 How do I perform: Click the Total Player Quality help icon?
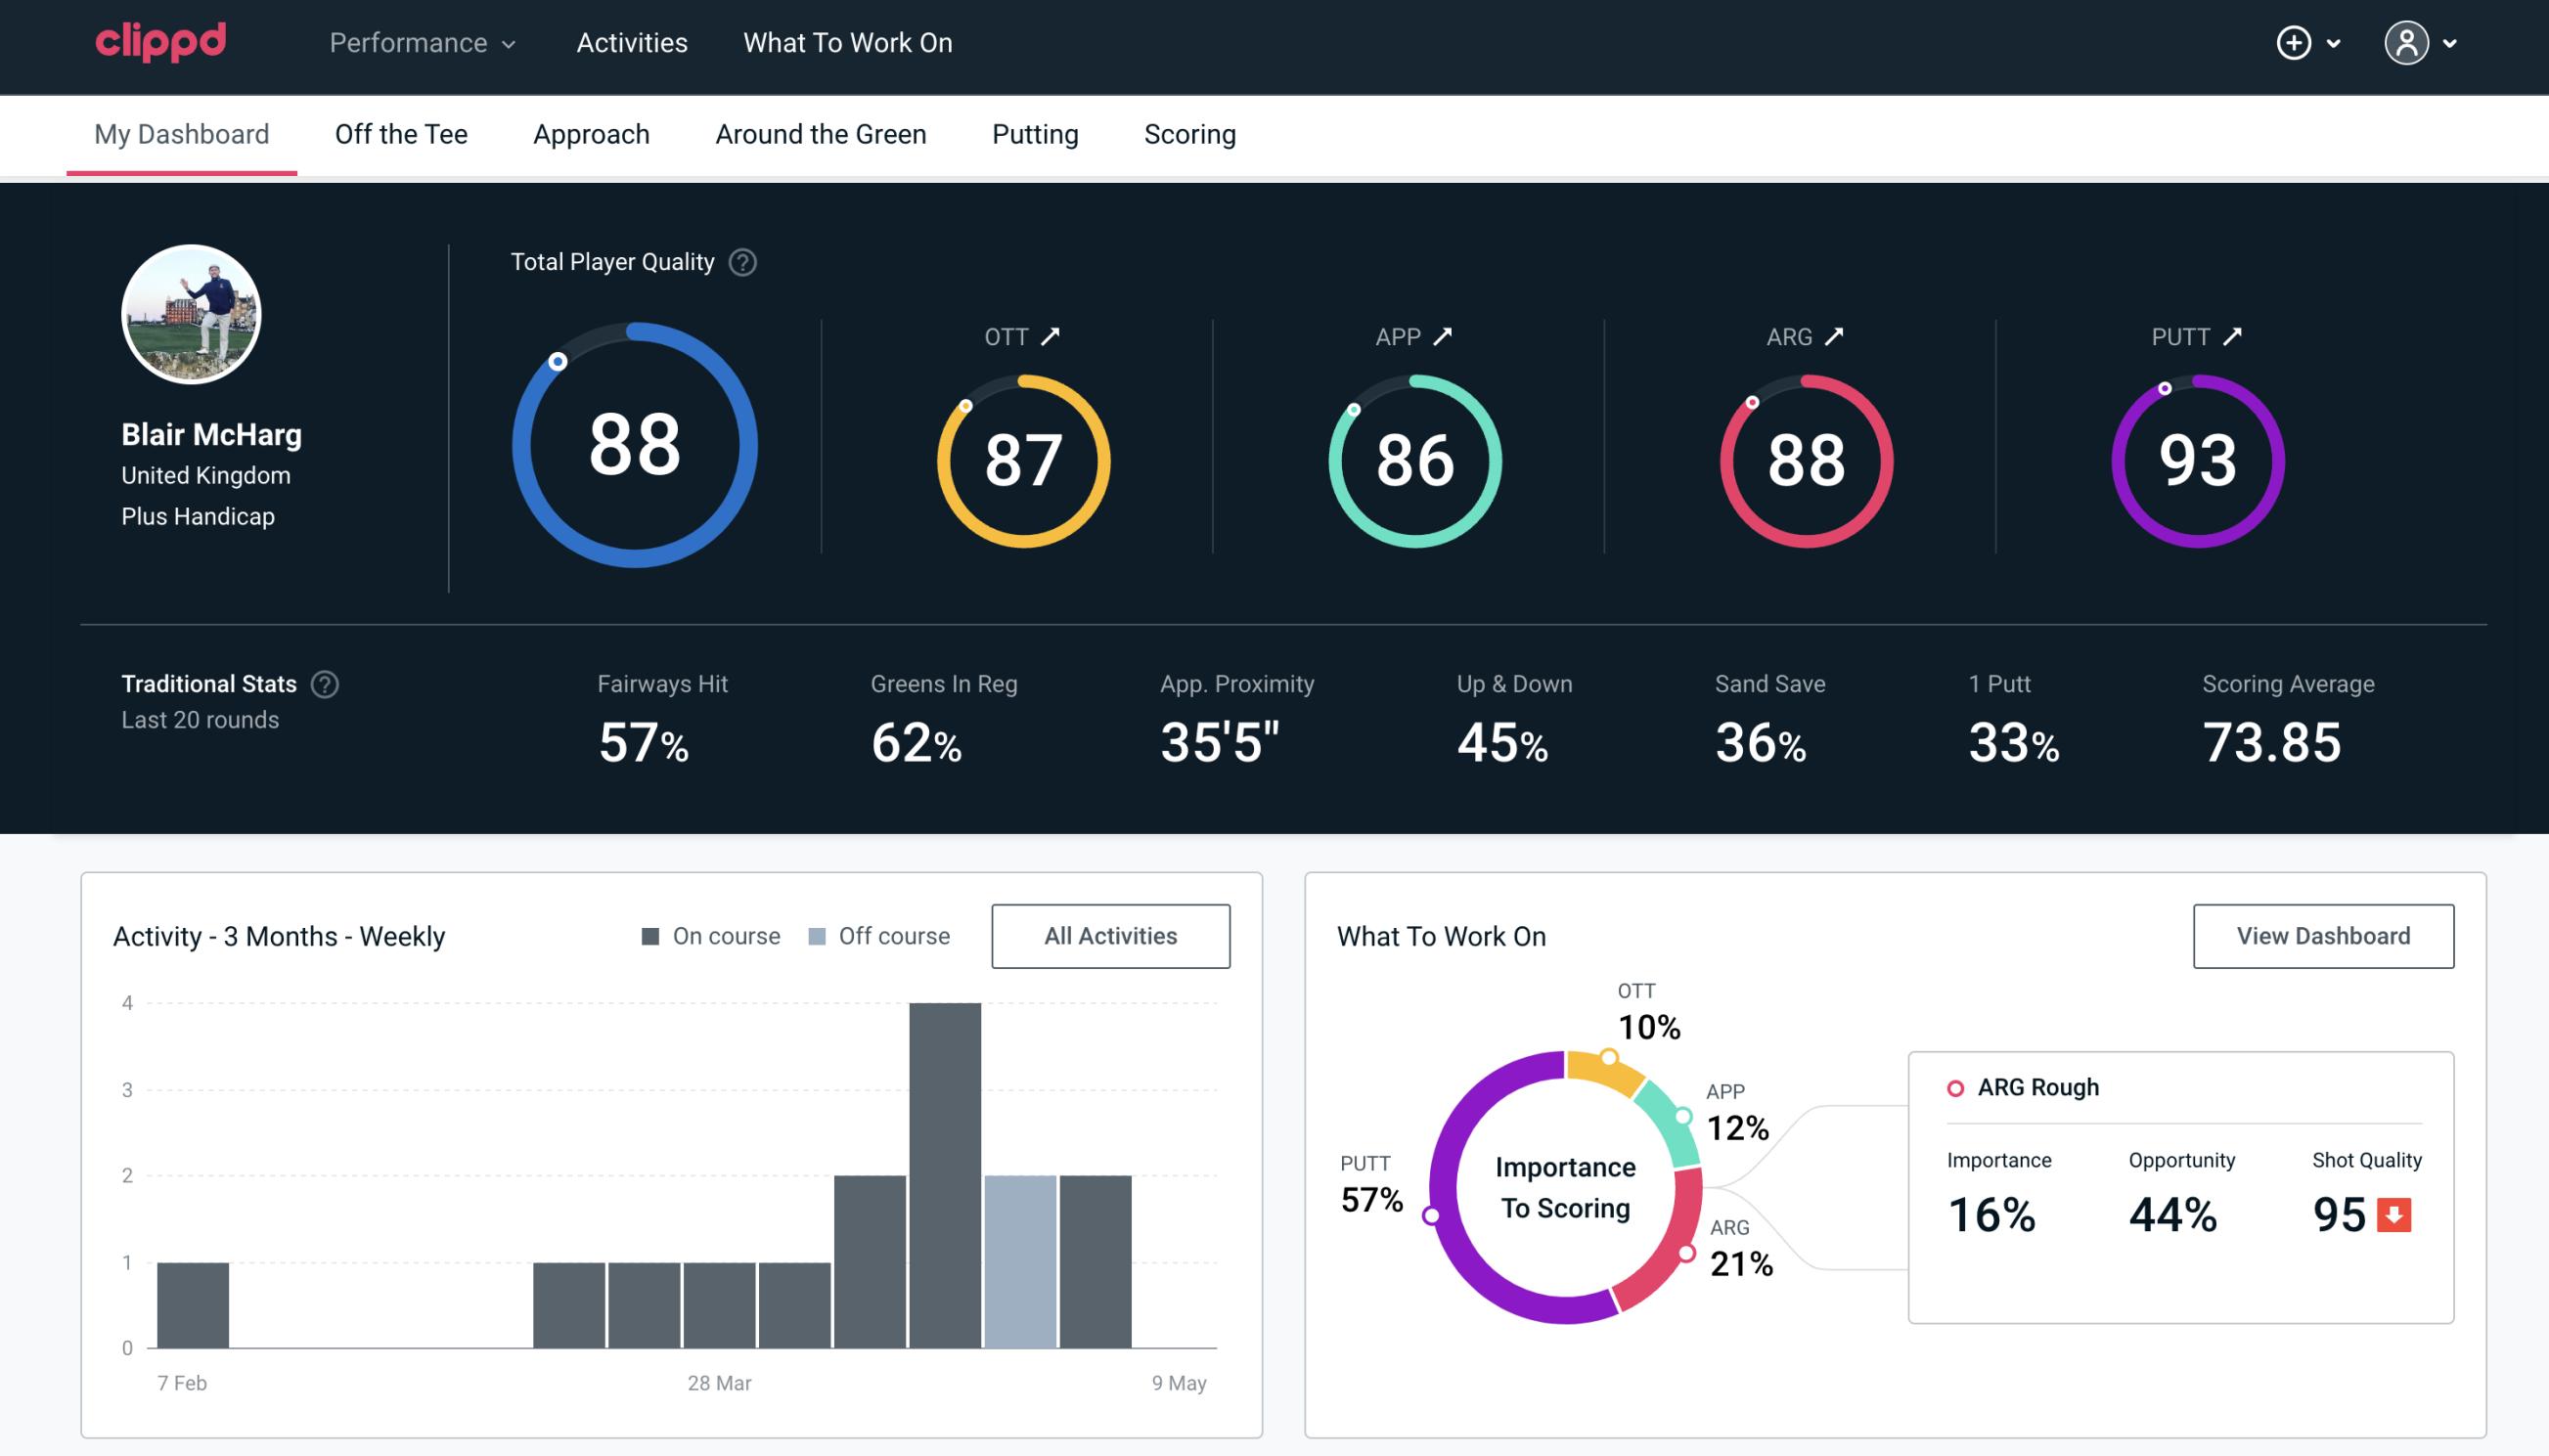pos(738,261)
